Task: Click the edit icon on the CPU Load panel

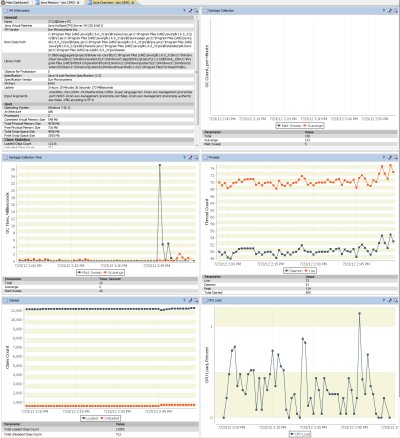Action: (389, 300)
